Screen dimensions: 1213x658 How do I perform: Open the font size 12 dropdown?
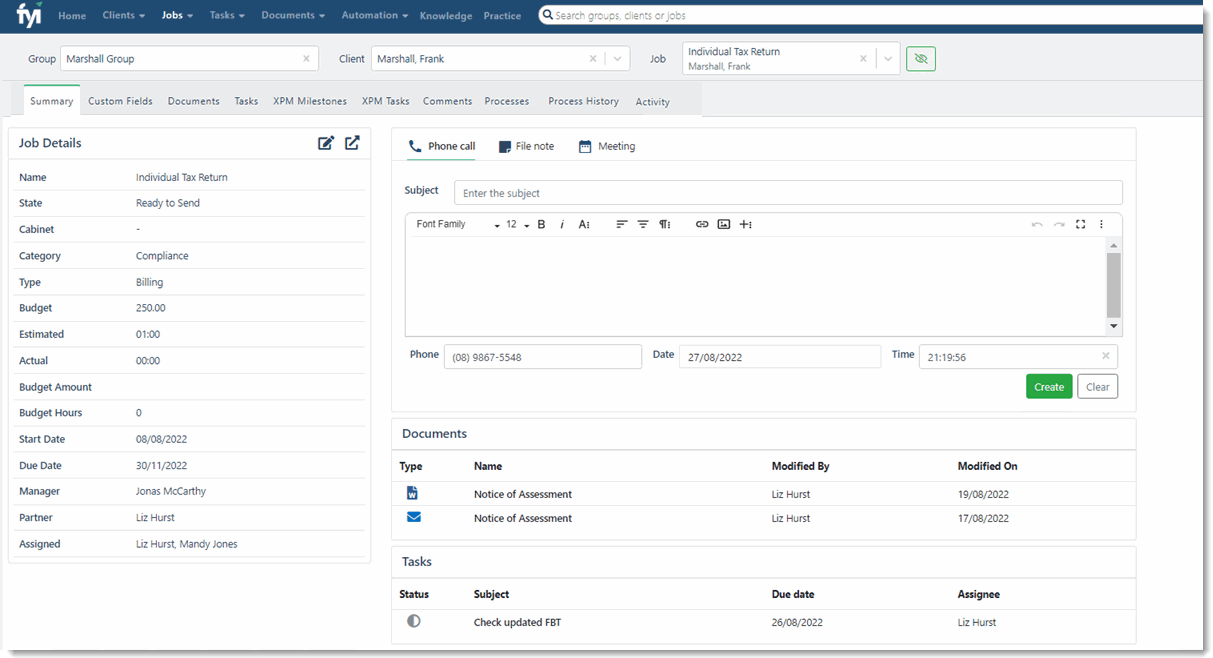click(x=517, y=225)
